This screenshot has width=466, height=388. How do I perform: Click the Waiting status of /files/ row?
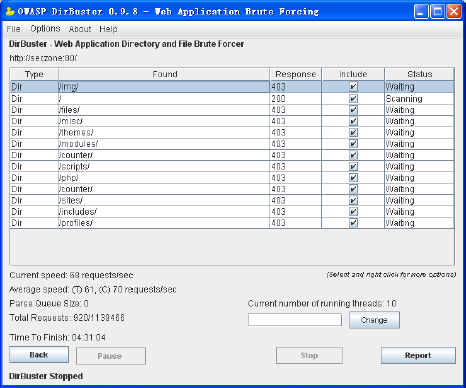point(419,110)
